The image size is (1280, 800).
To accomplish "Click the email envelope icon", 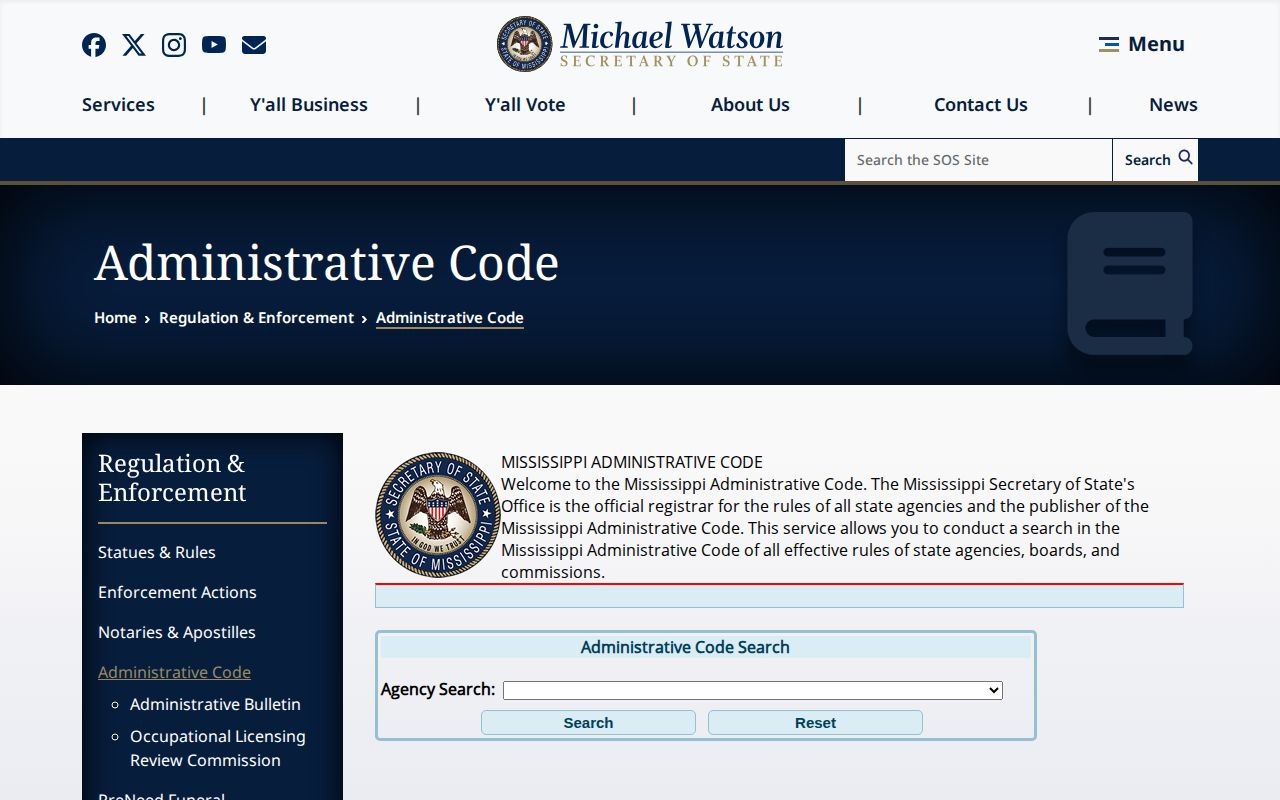I will coord(254,45).
